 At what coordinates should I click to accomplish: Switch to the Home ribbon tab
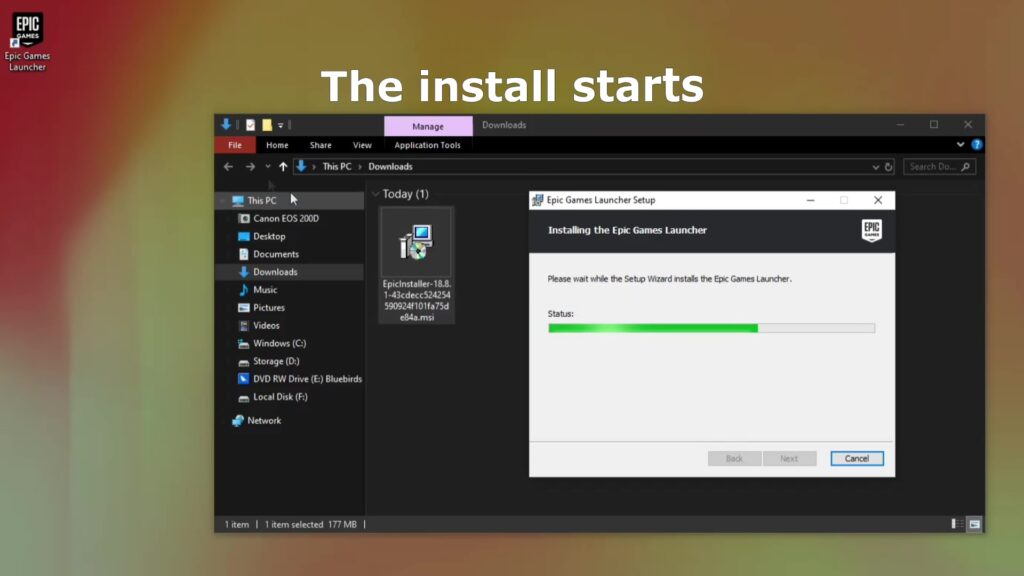tap(277, 145)
